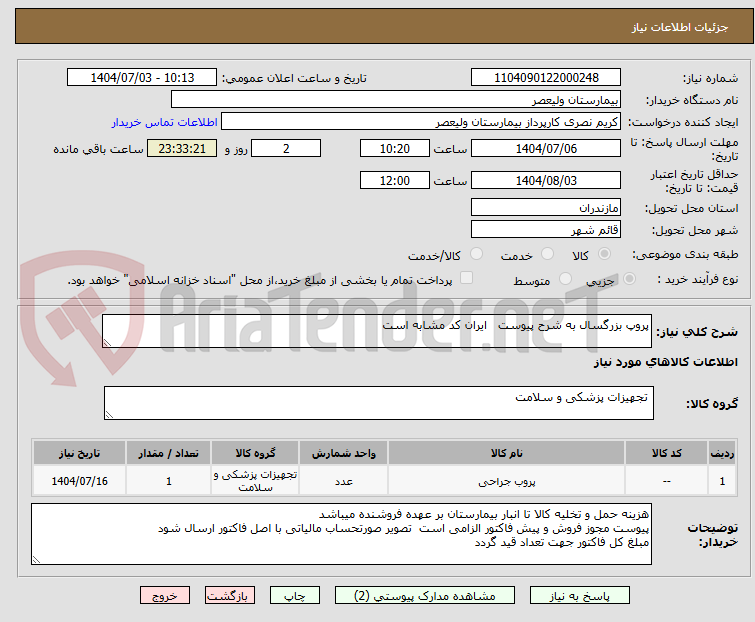The width and height of the screenshot is (755, 622).
Task: Click the بازگشت back button
Action: (x=229, y=596)
